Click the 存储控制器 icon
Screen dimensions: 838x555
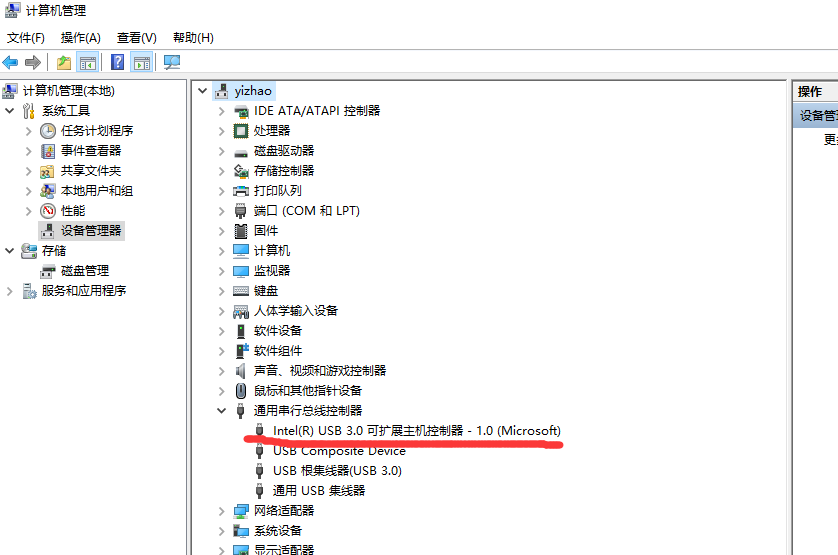click(241, 171)
